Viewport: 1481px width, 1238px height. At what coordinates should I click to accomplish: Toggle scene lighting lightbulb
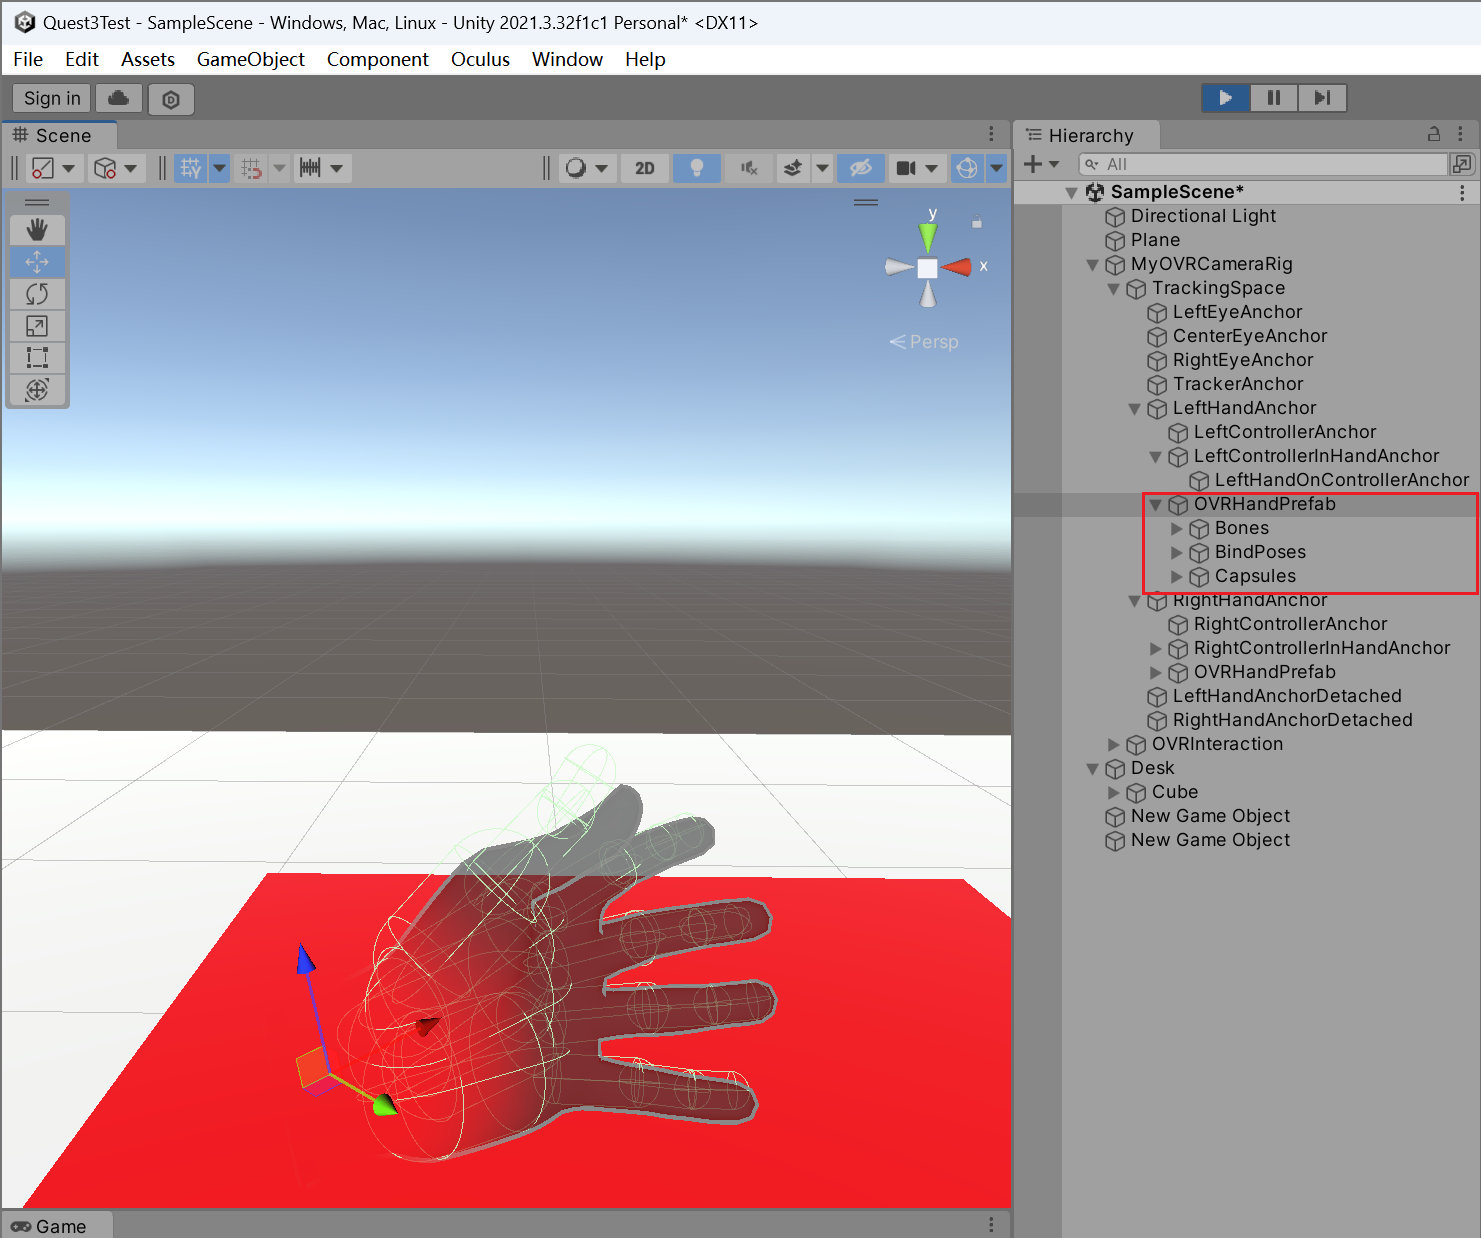[697, 168]
